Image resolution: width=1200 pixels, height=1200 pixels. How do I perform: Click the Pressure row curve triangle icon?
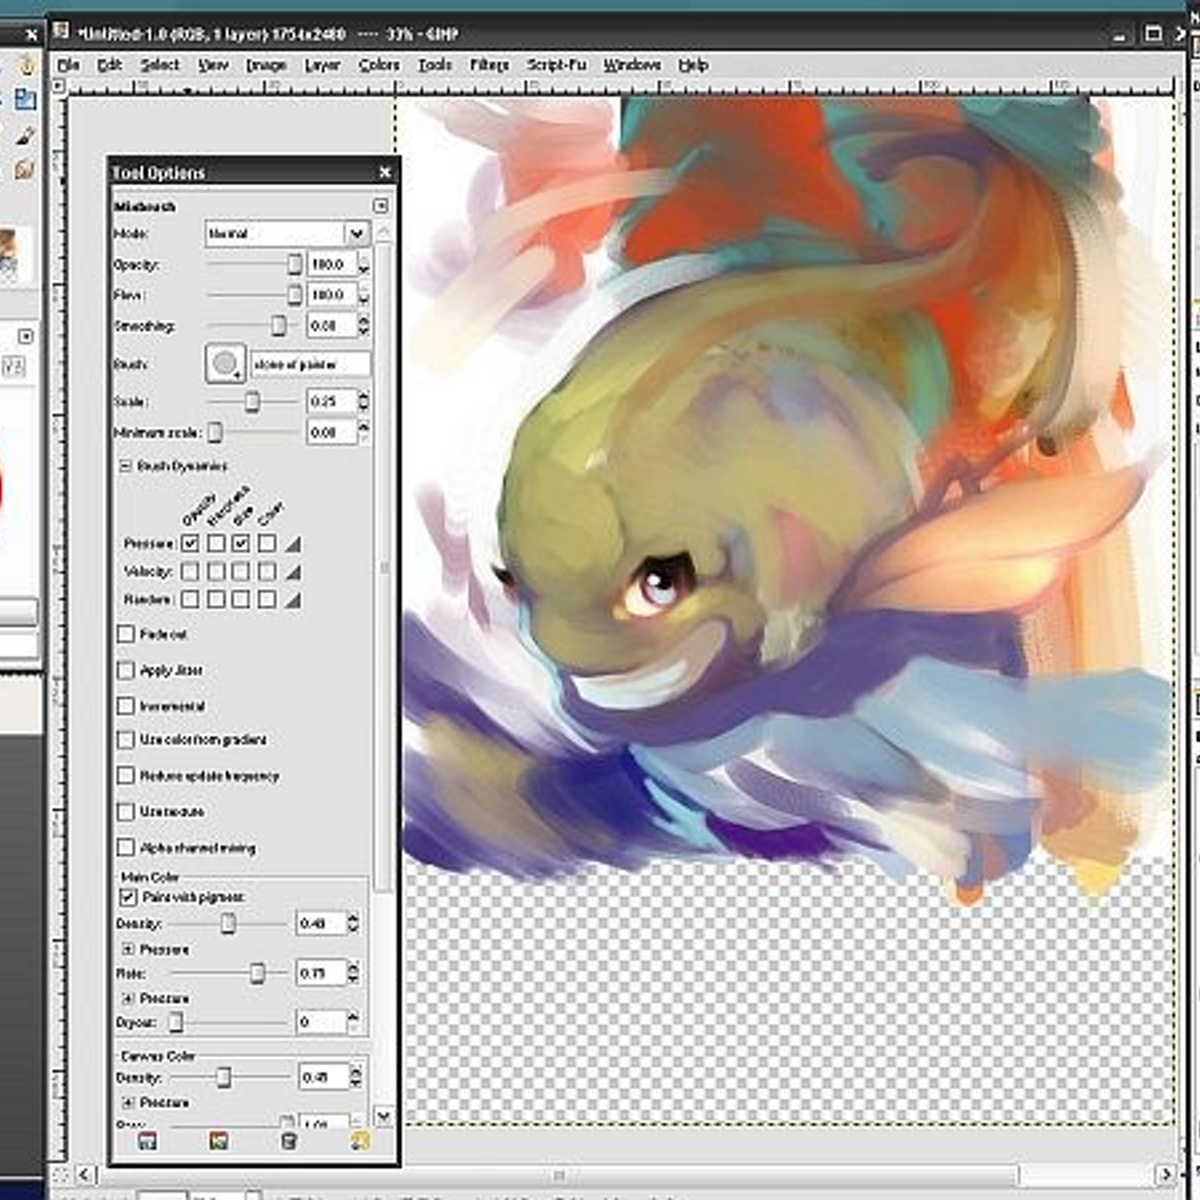[293, 544]
